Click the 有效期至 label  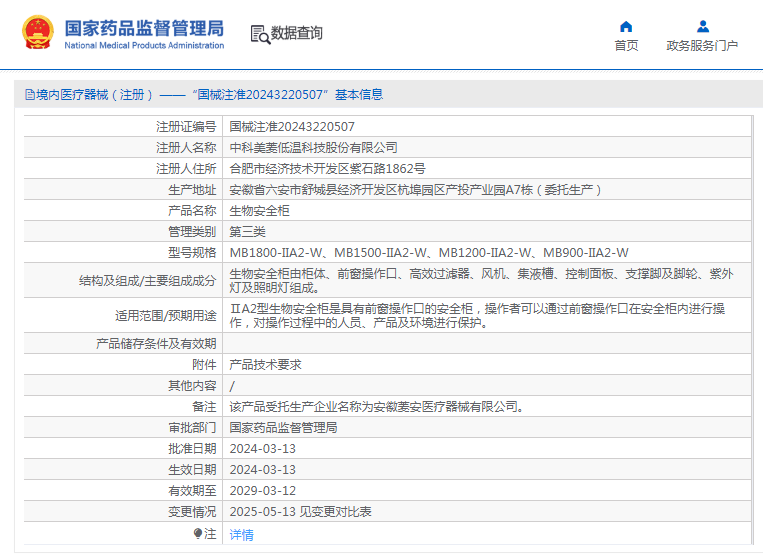[x=192, y=490]
